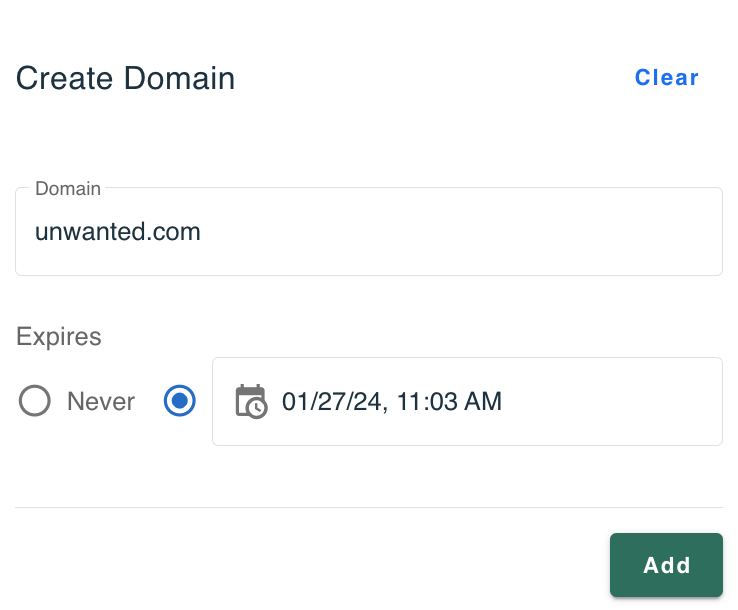The width and height of the screenshot is (738, 610).
Task: Click the Clear link
Action: [x=666, y=78]
